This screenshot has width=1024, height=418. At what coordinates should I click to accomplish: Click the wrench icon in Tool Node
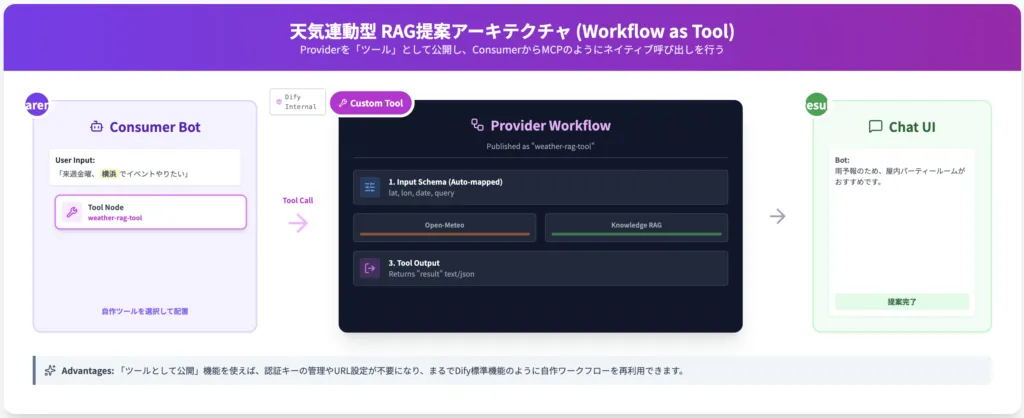[x=72, y=212]
